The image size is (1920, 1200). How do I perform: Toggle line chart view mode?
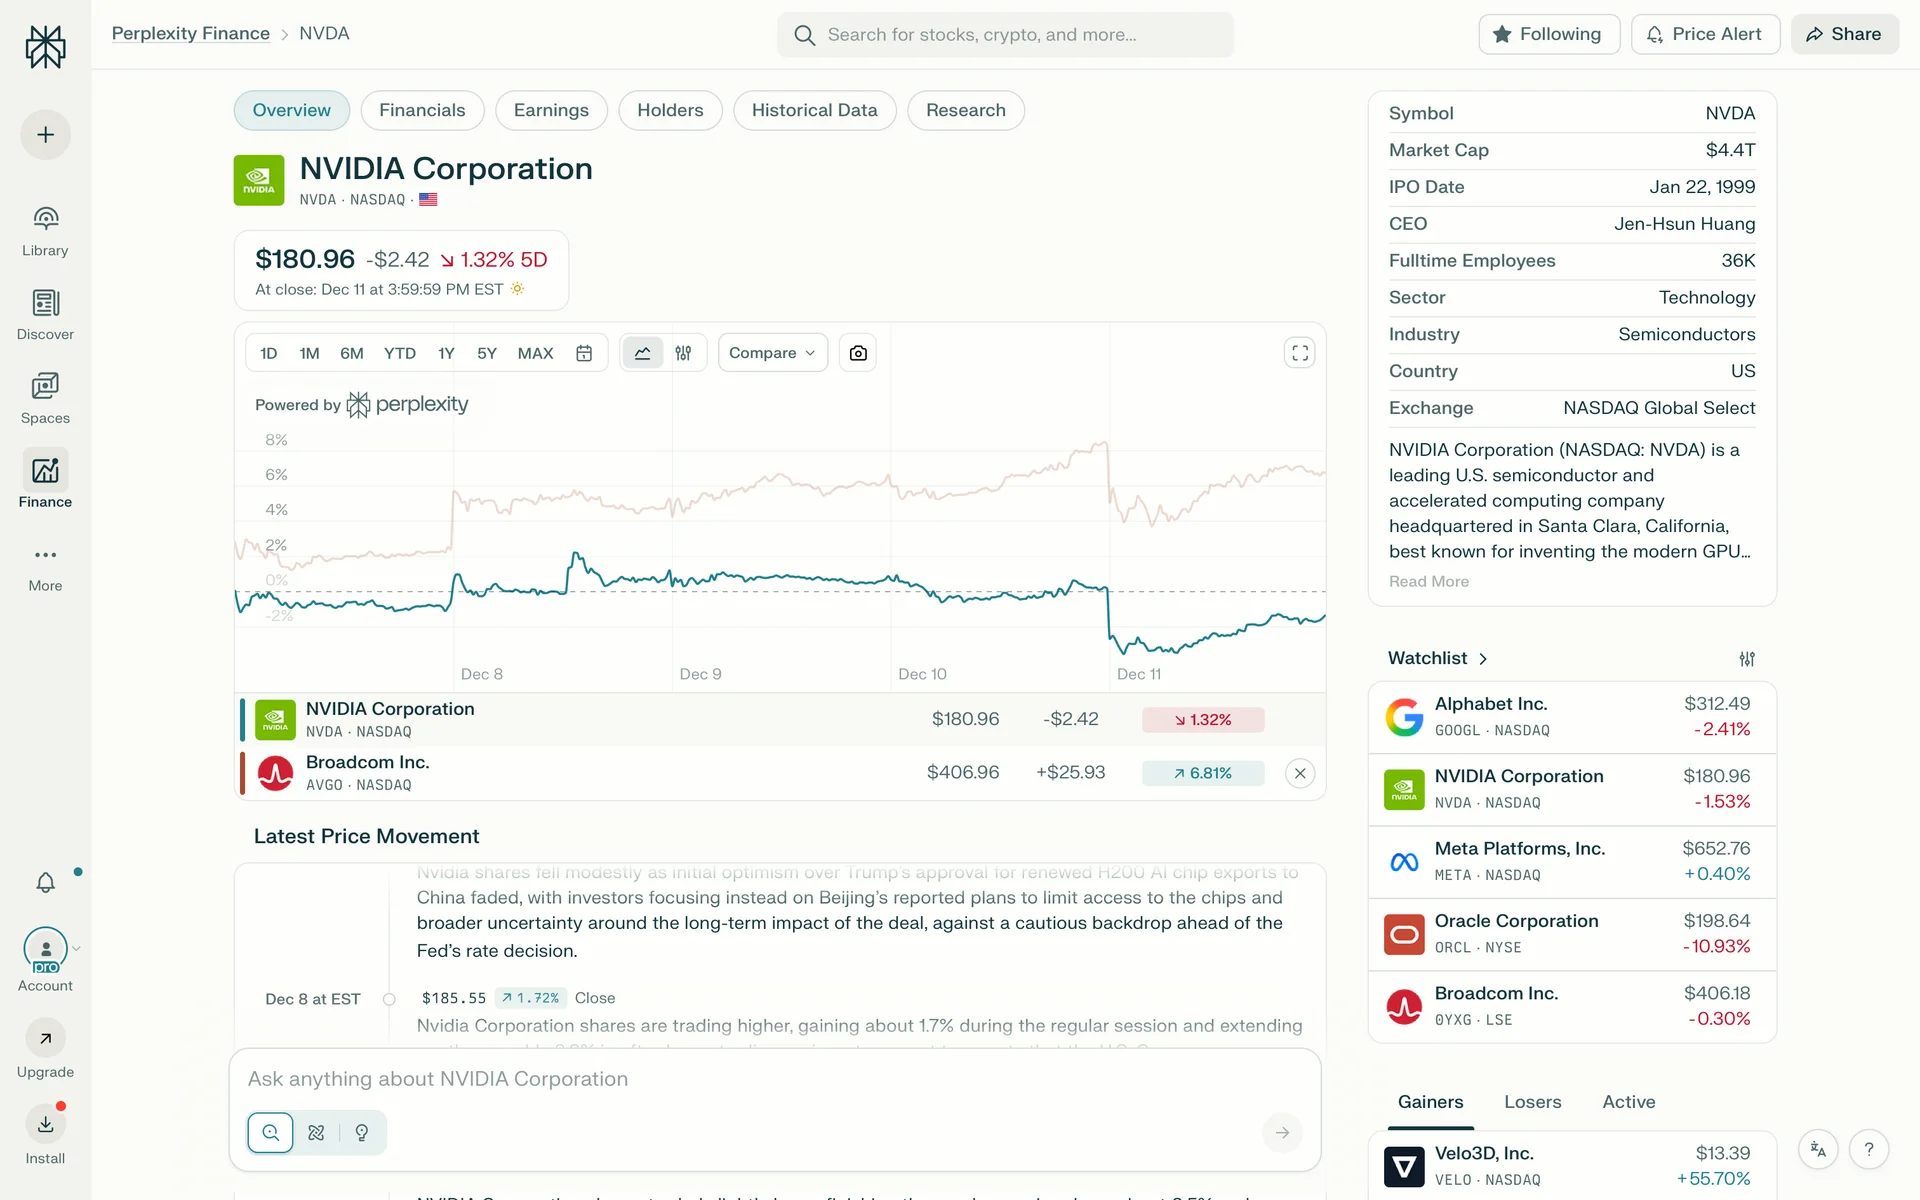[642, 353]
